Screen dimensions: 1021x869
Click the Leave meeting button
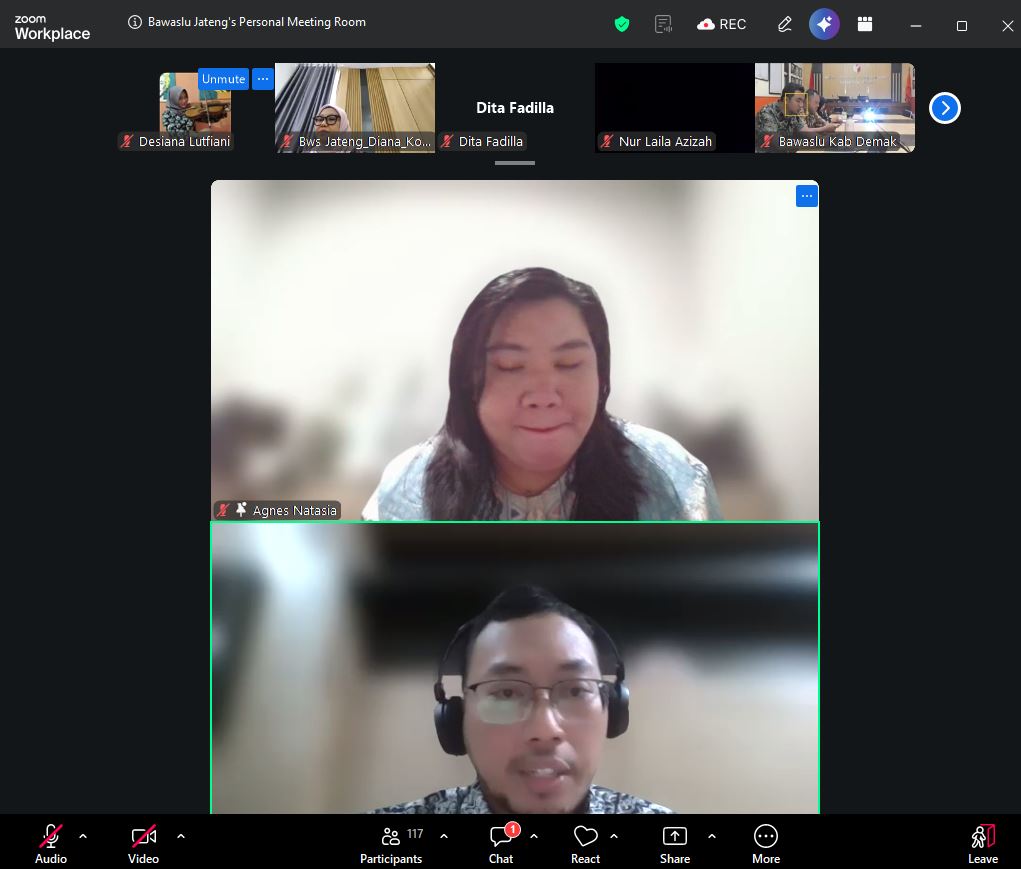[x=983, y=844]
